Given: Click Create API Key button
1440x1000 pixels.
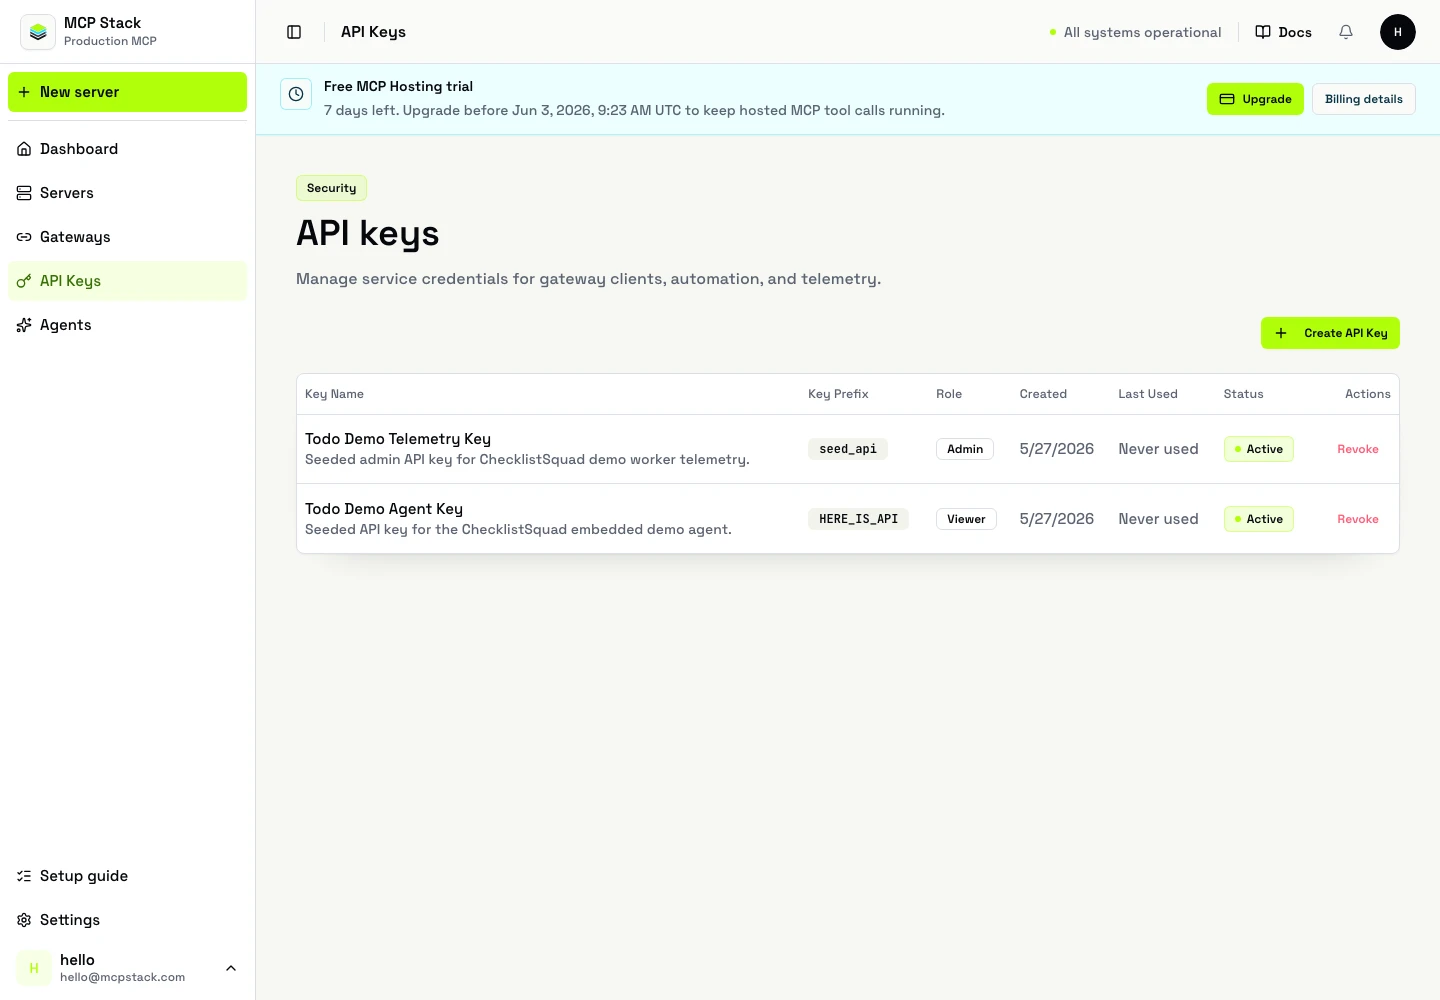Looking at the screenshot, I should pyautogui.click(x=1330, y=333).
